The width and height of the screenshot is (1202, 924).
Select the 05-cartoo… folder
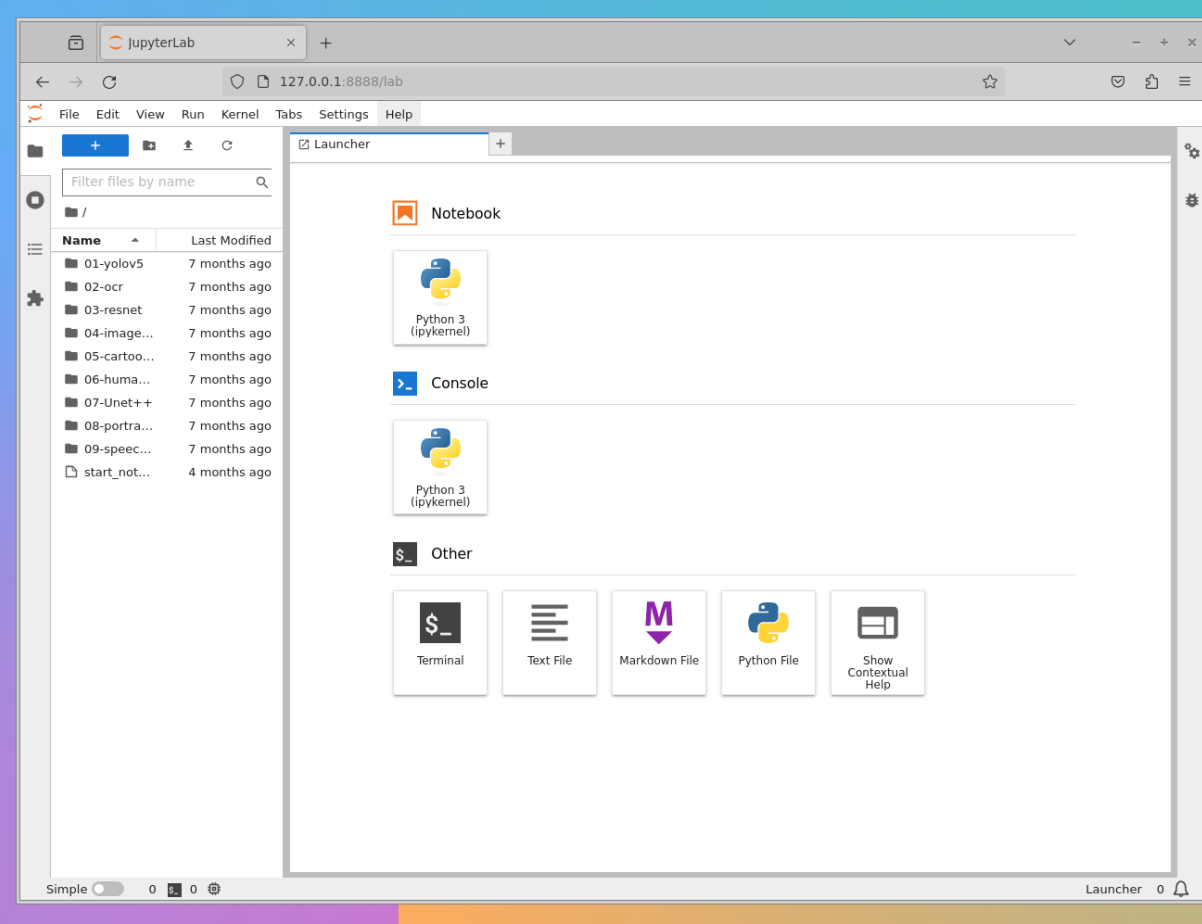167,356
